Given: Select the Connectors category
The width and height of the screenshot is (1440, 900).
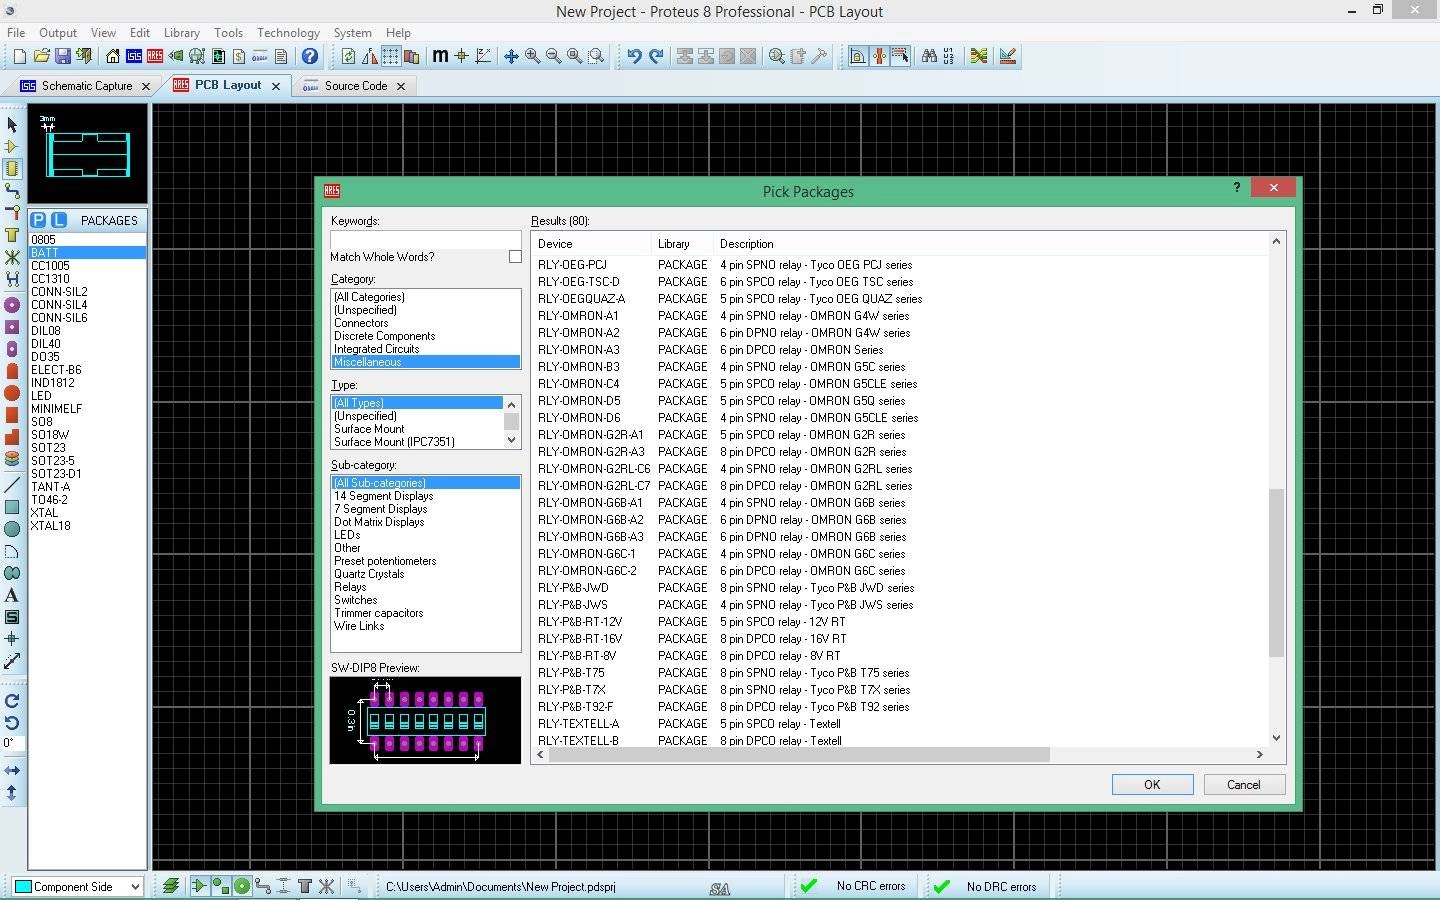Looking at the screenshot, I should pos(361,323).
